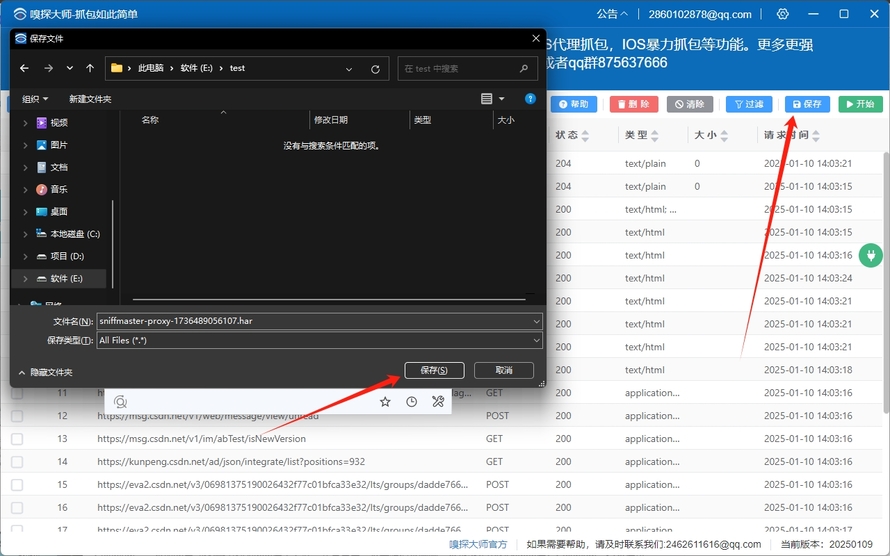
Task: Open the 公告 announcement menu
Action: point(612,14)
